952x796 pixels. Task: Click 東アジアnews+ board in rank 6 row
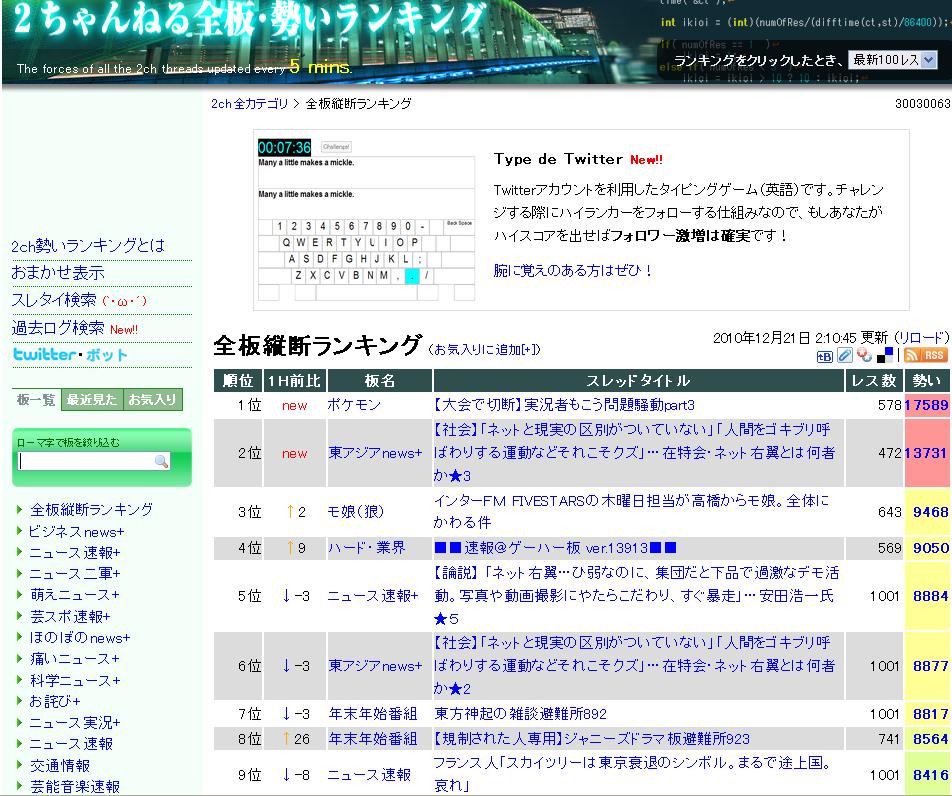[375, 666]
